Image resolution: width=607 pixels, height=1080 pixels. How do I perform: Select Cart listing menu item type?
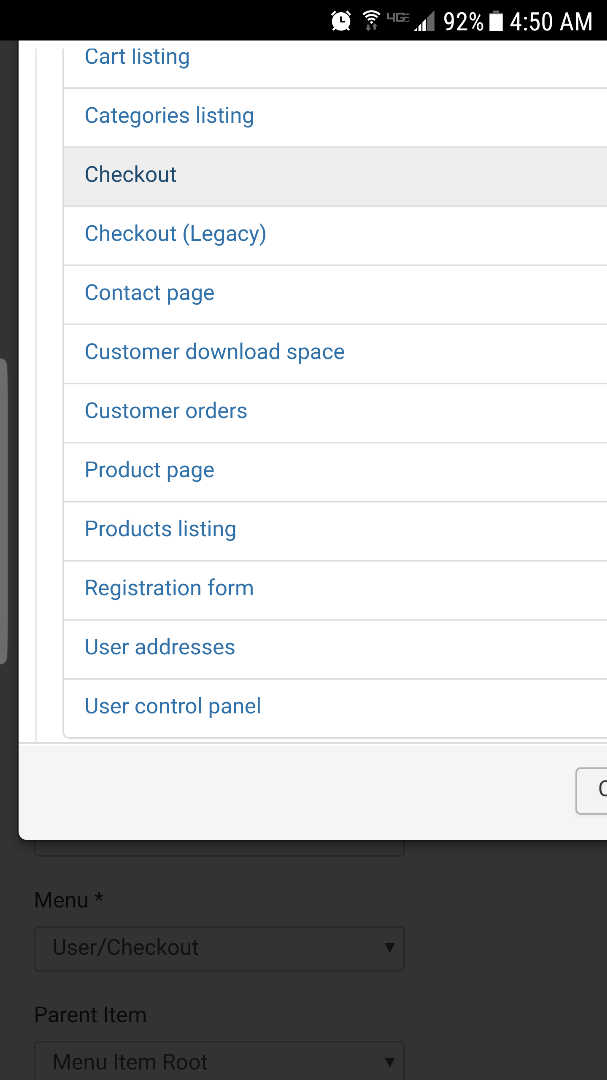tap(137, 58)
